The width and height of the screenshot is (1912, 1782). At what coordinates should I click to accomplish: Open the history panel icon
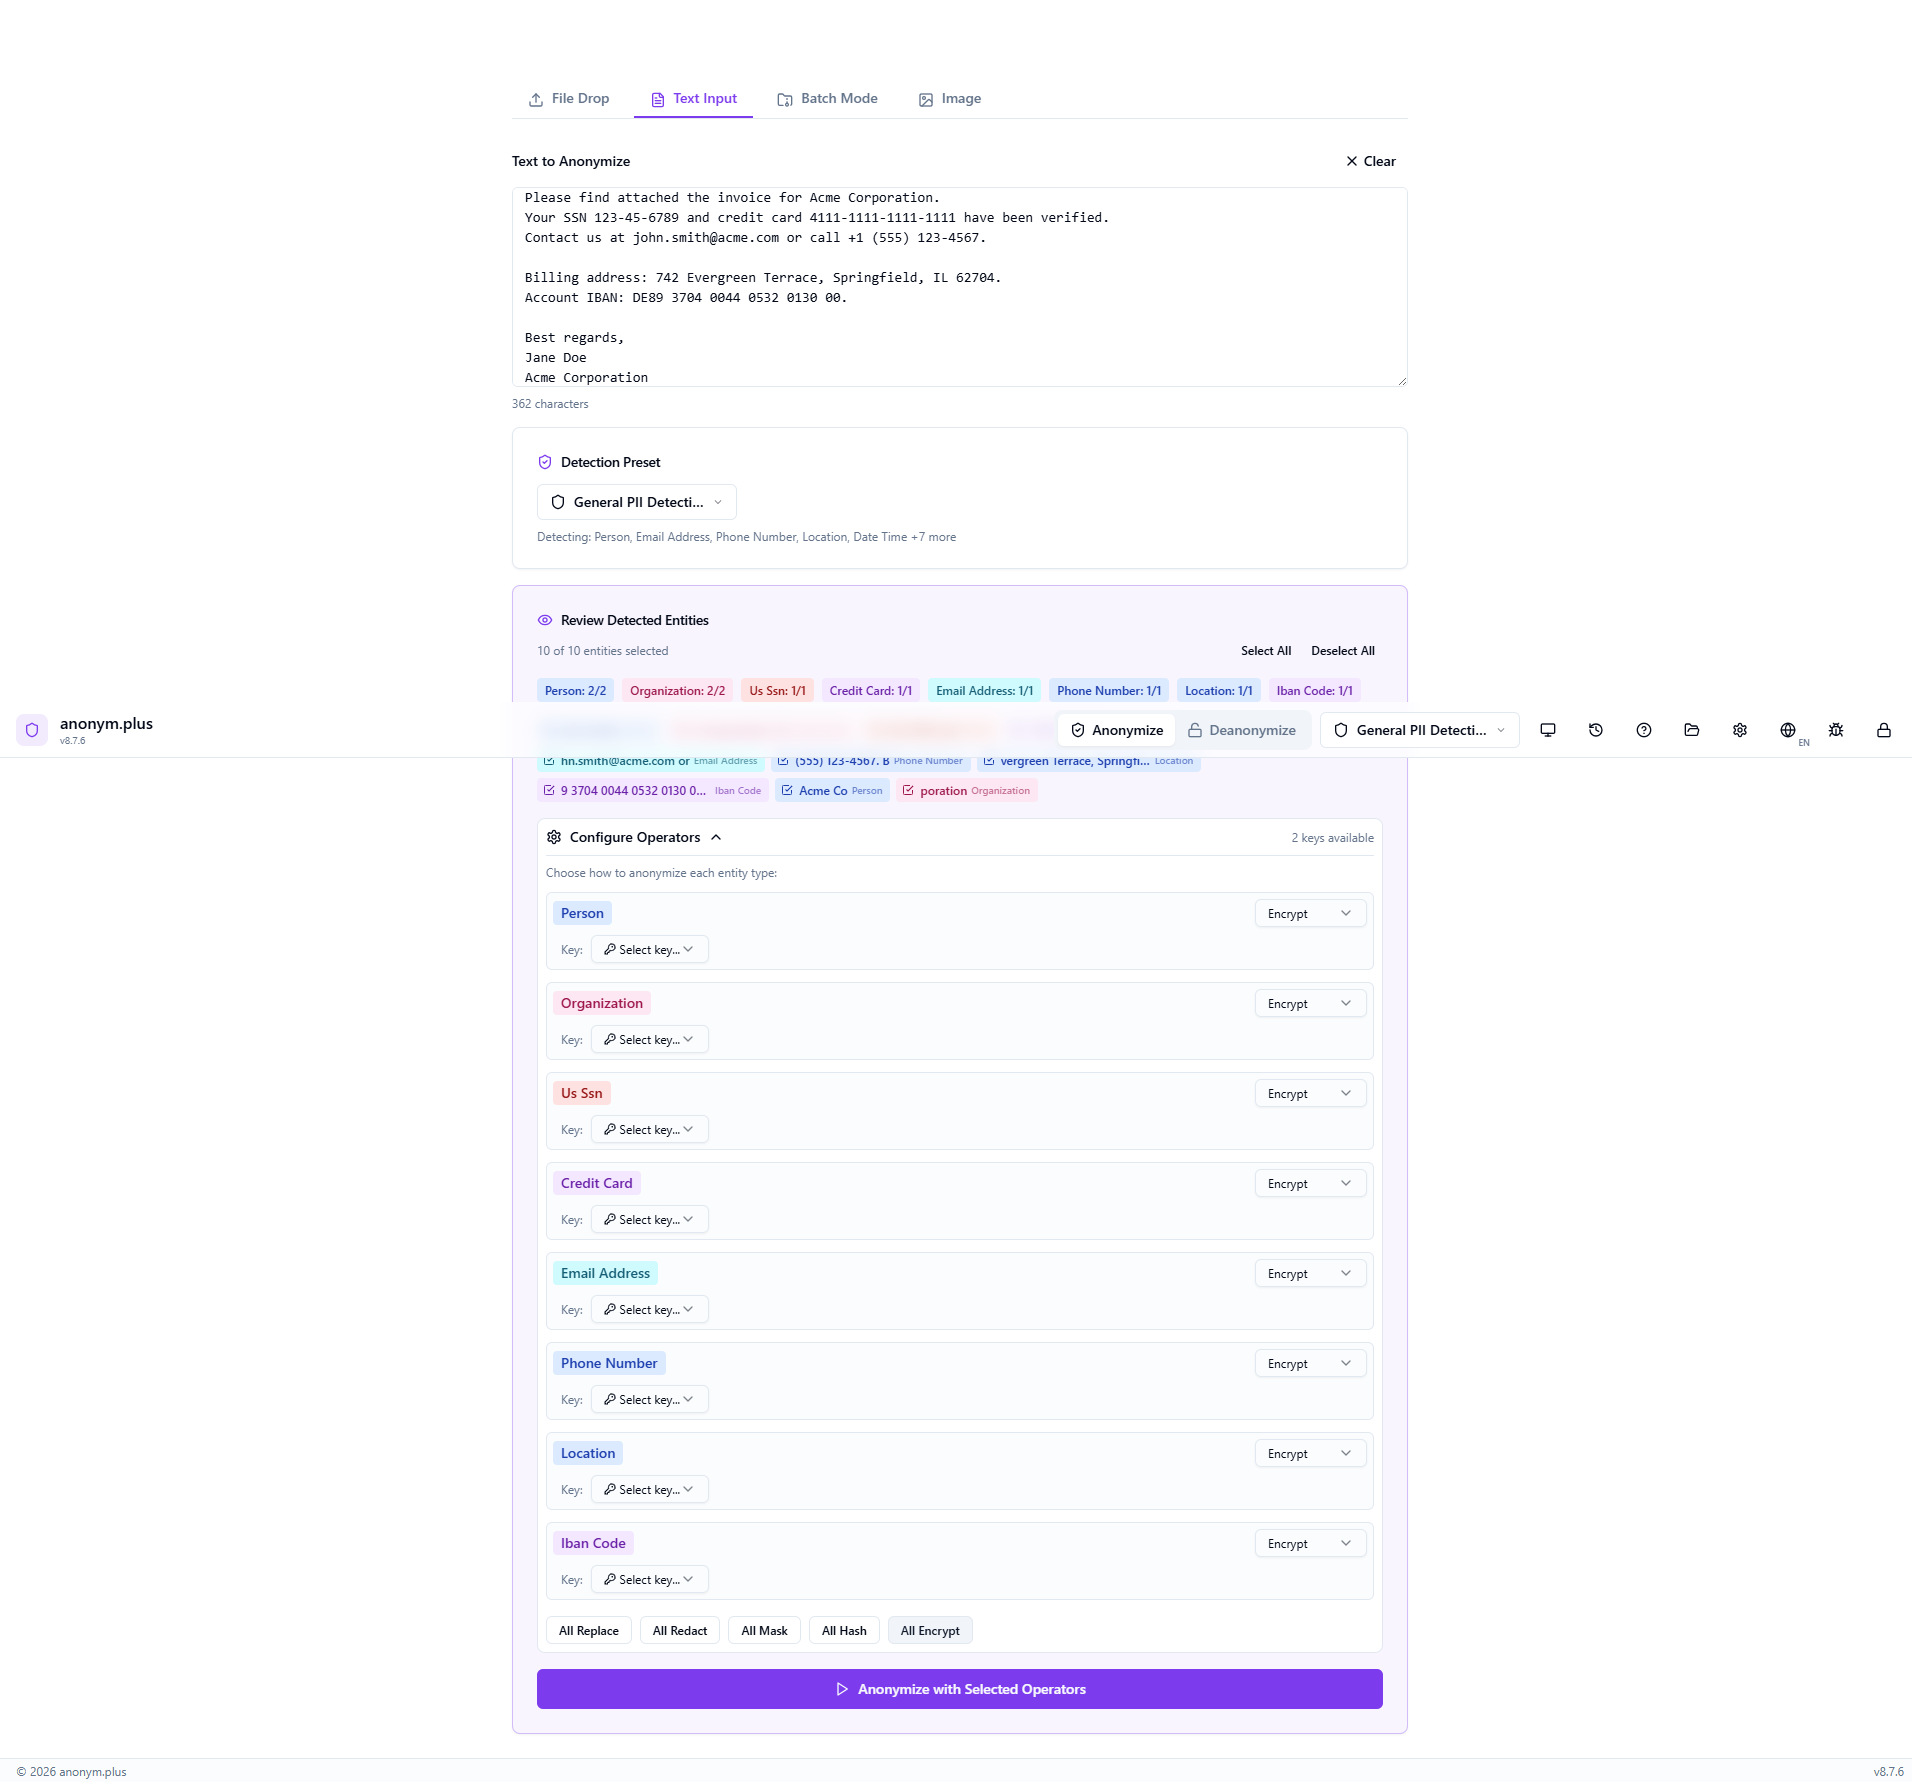point(1596,730)
